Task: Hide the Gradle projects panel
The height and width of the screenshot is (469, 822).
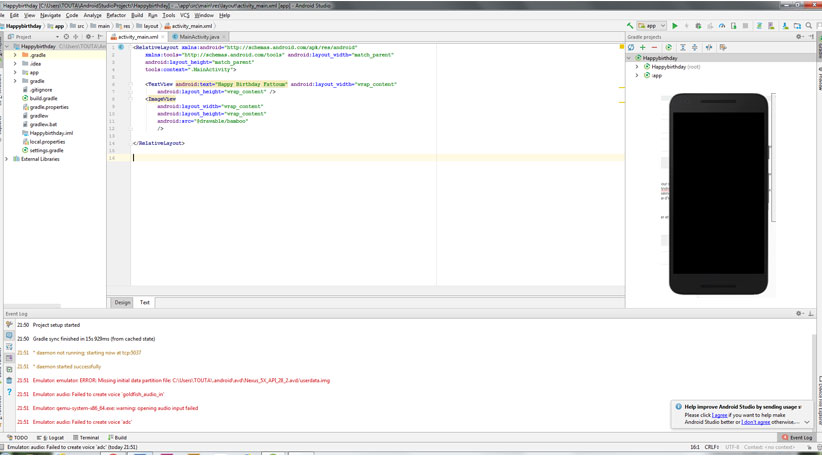Action: click(x=811, y=37)
